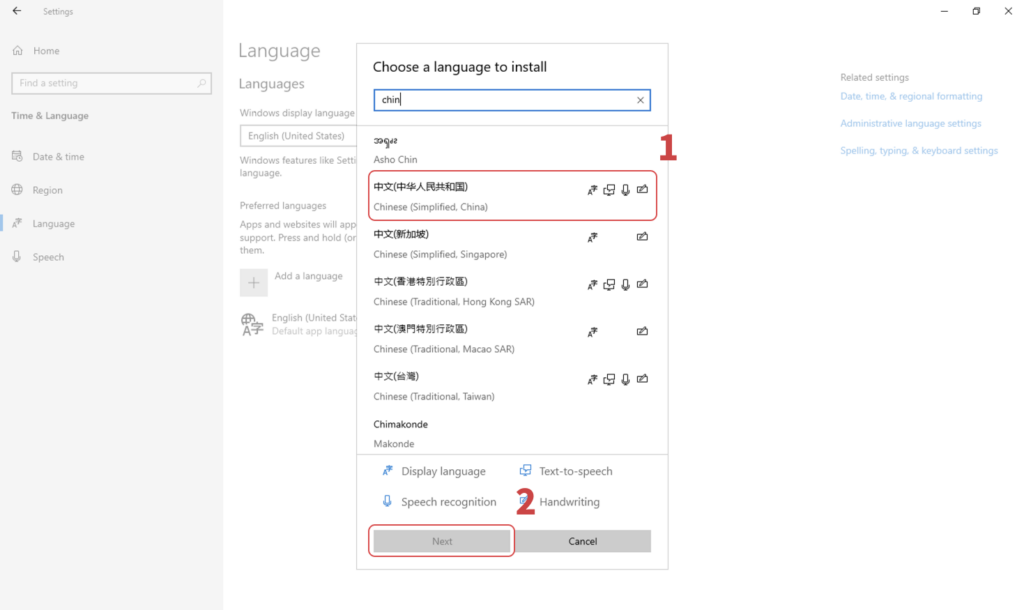Choose Chinese (Simplified, China)
The height and width of the screenshot is (610, 1024).
coord(512,197)
